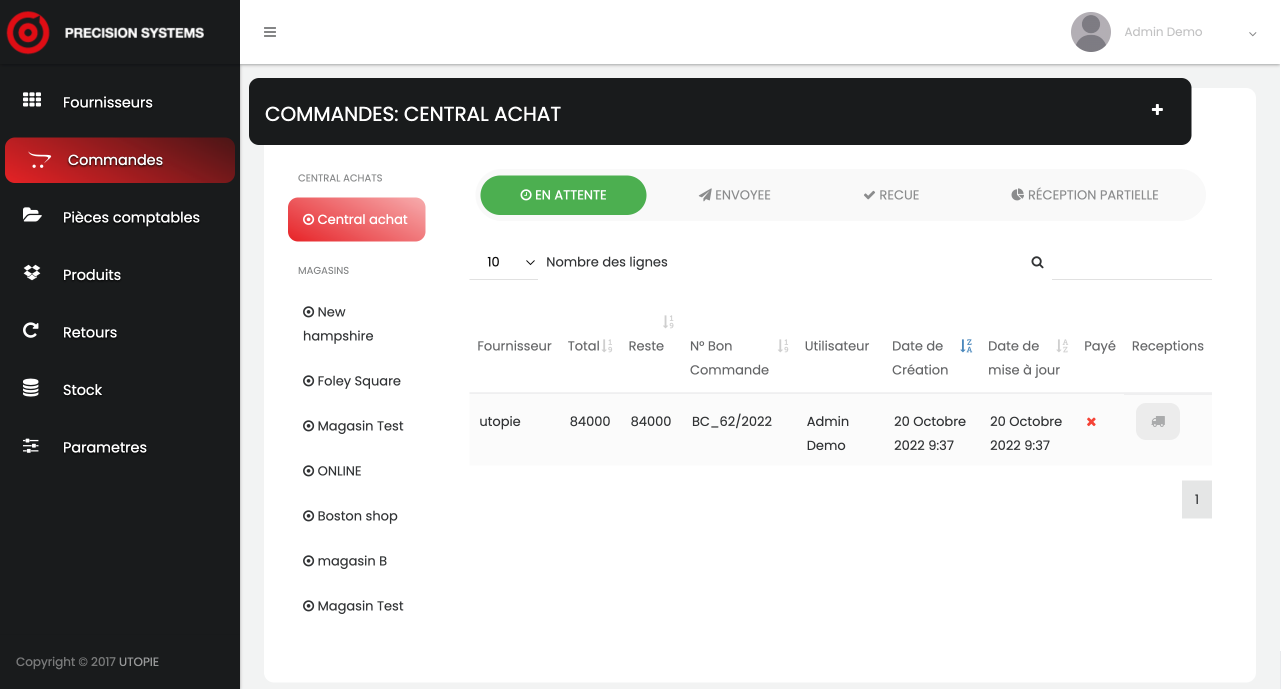Expand the Admin Demo user menu chevron
This screenshot has height=689, width=1281.
point(1252,34)
